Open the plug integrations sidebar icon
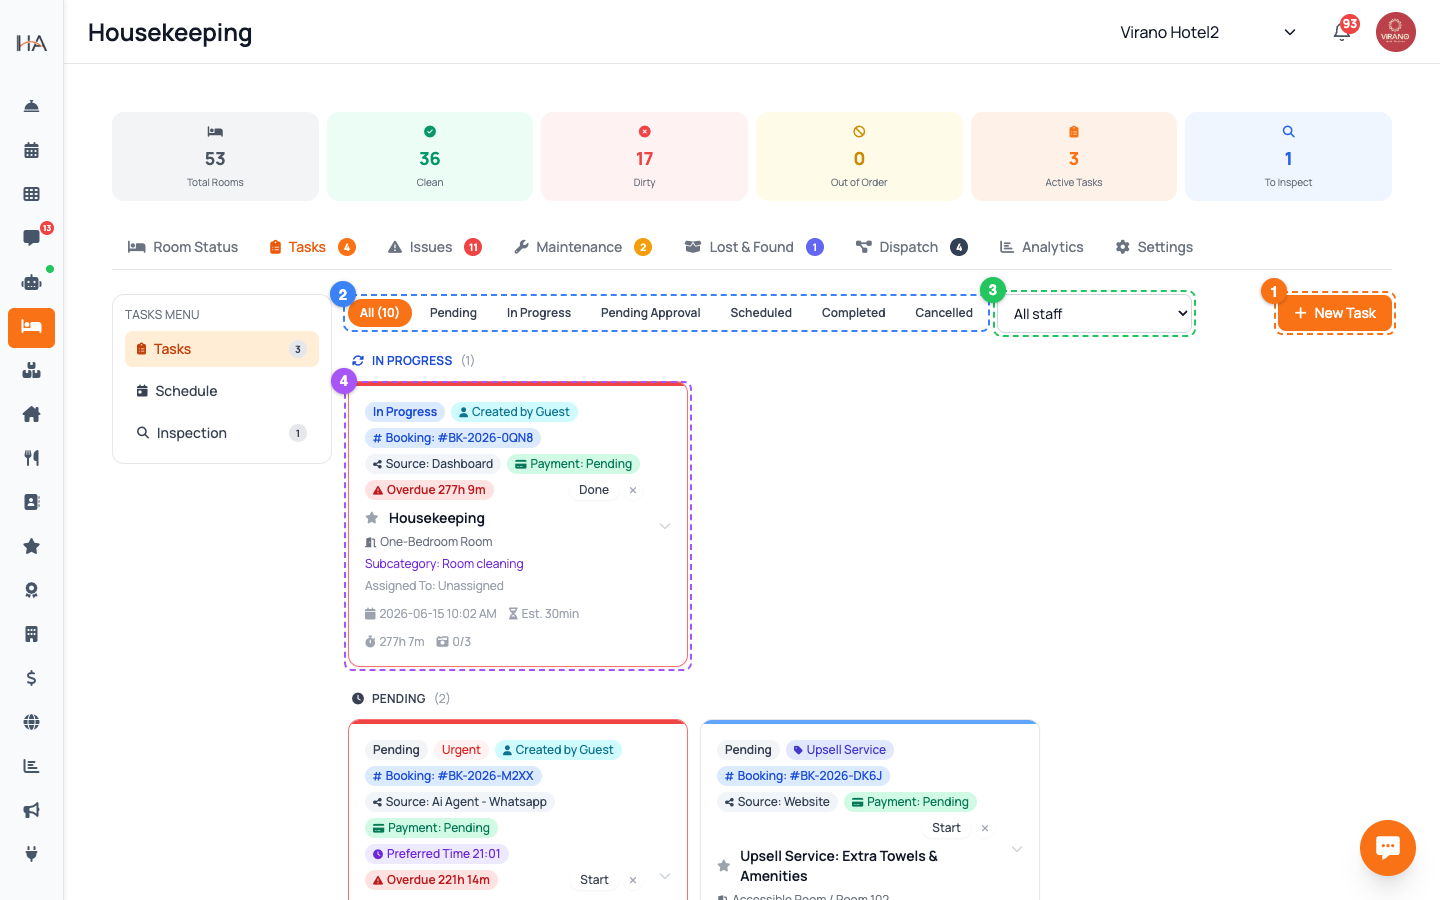Viewport: 1440px width, 900px height. (31, 854)
